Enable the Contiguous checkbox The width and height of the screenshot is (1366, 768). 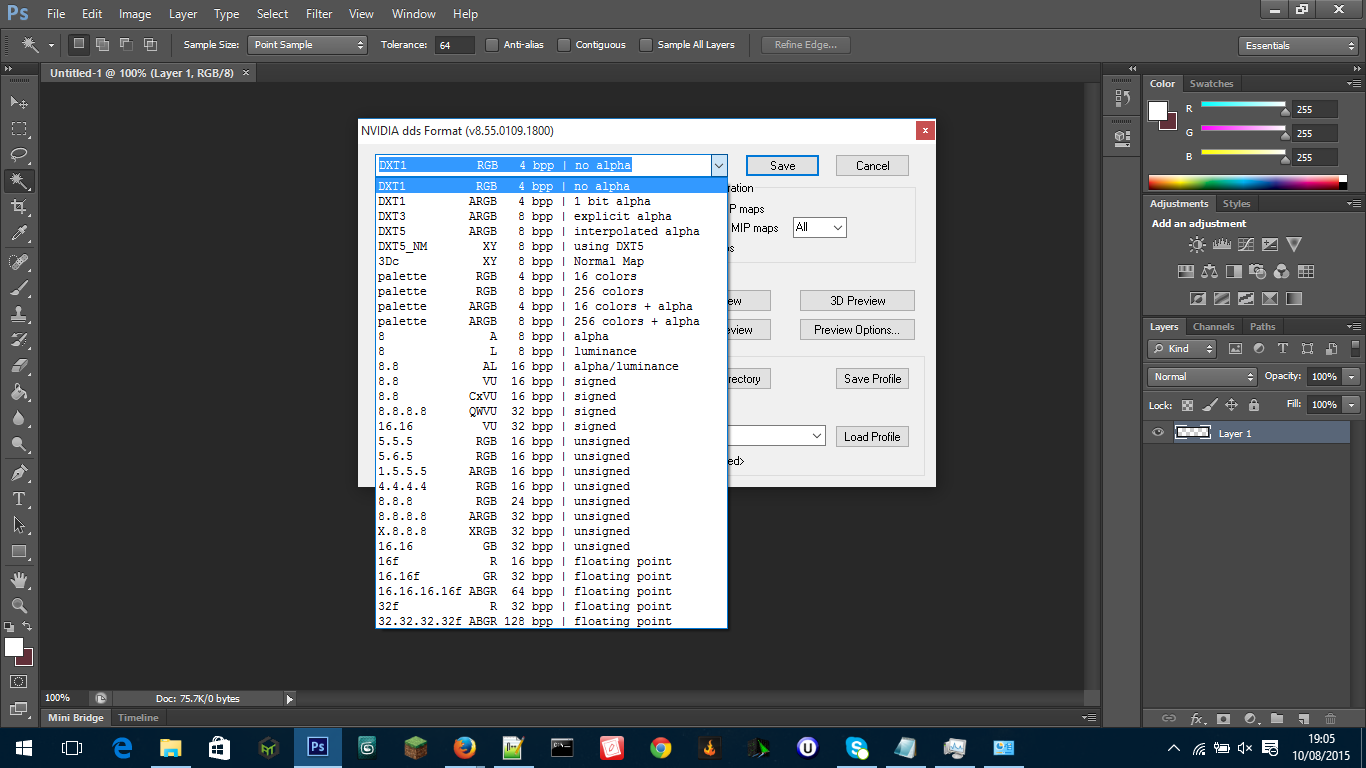[564, 45]
